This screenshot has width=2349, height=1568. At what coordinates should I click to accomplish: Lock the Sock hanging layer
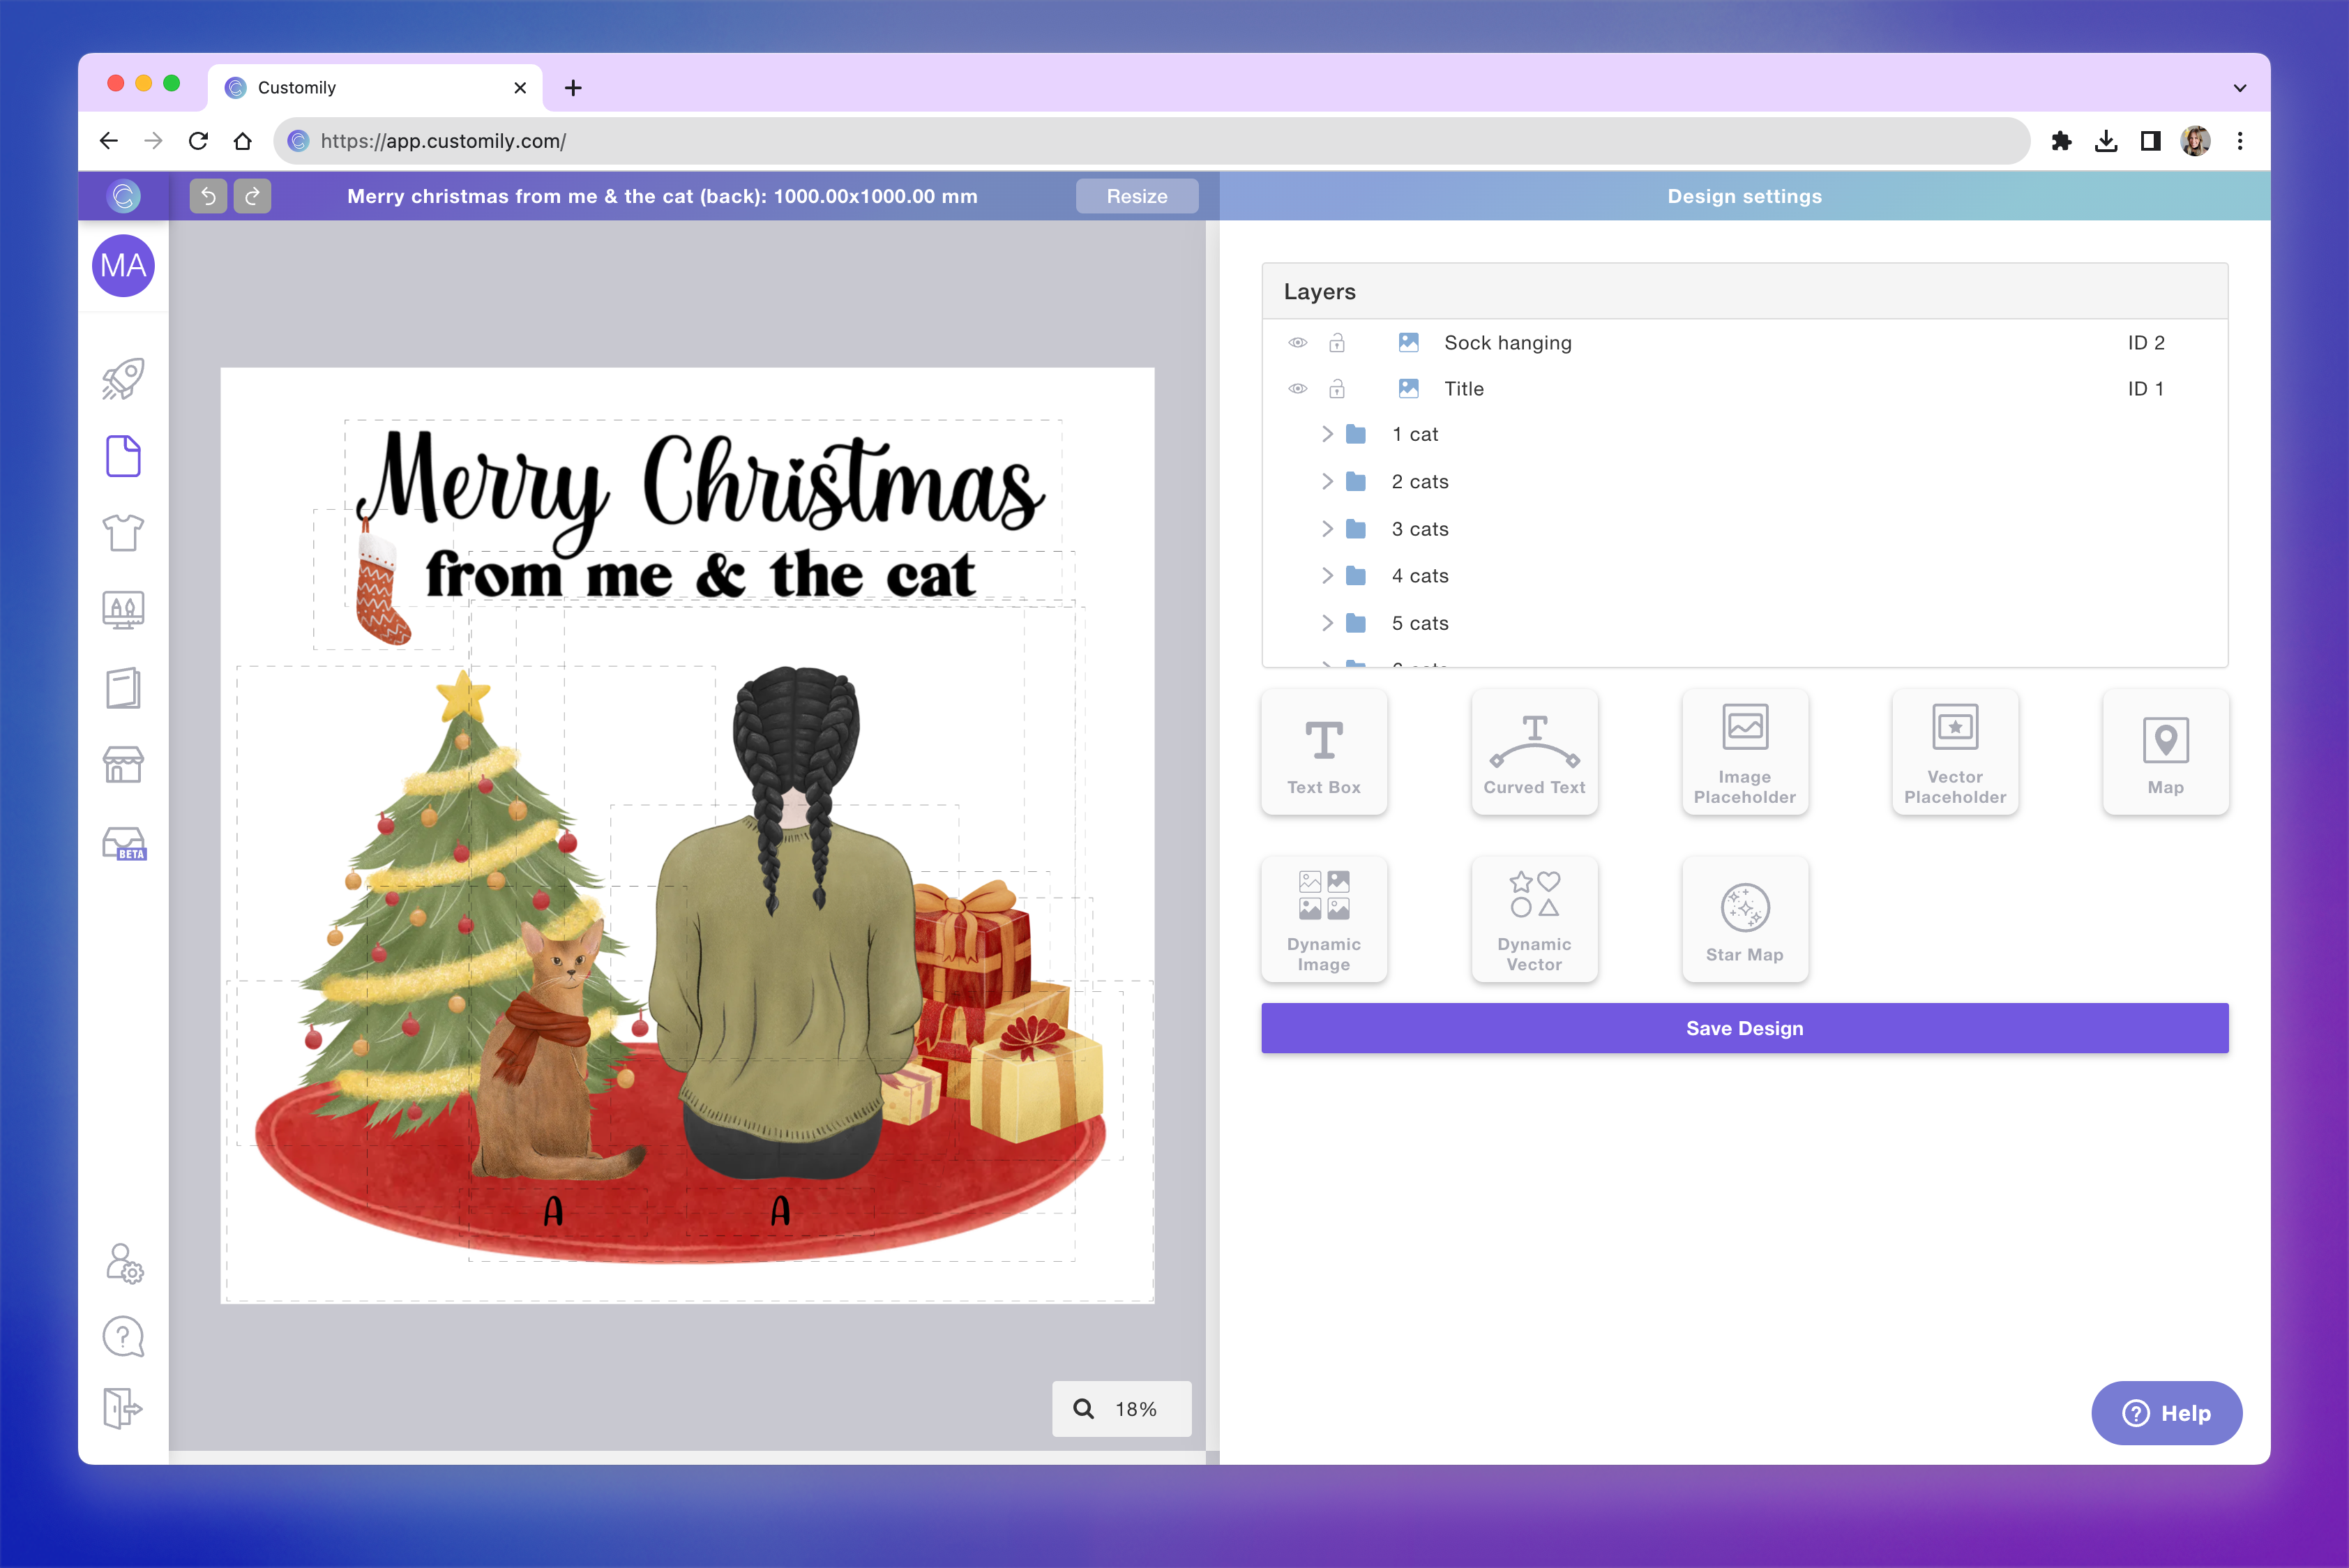(1336, 343)
